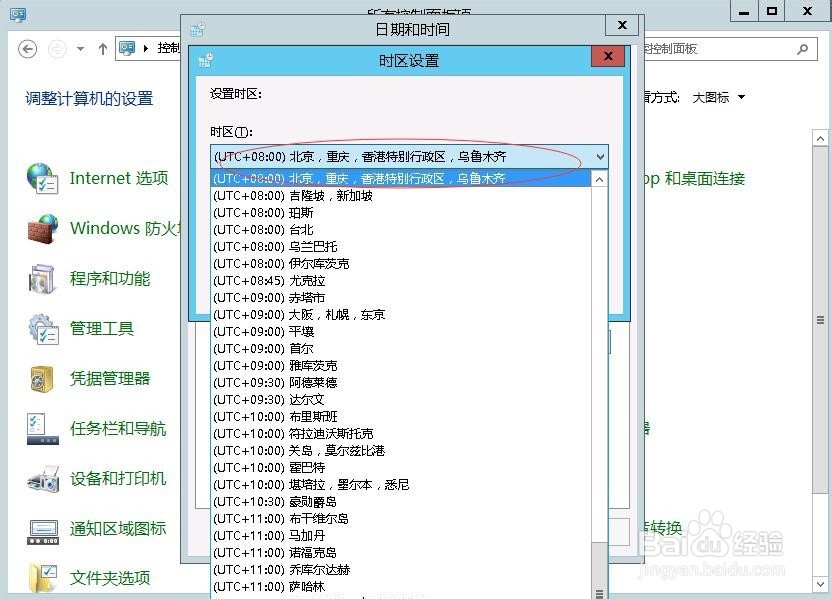The height and width of the screenshot is (599, 832).
Task: Select (UTC+10:00) 关岛，莫尔兹比港 time zone
Action: pyautogui.click(x=401, y=450)
